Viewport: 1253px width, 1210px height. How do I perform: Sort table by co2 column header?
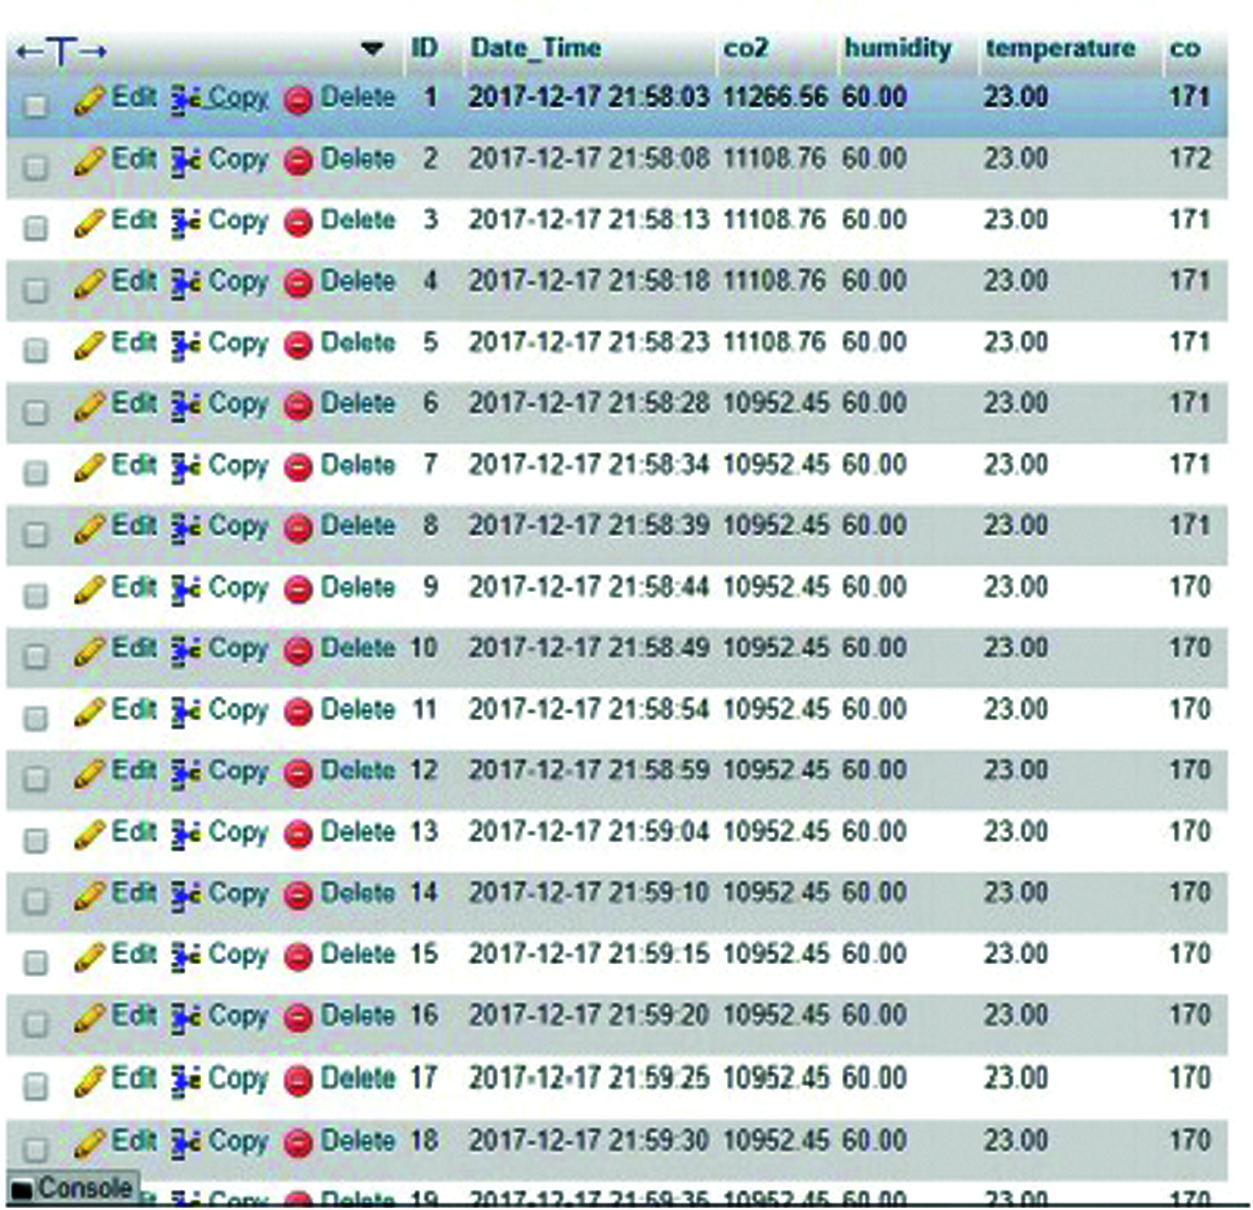pyautogui.click(x=745, y=48)
